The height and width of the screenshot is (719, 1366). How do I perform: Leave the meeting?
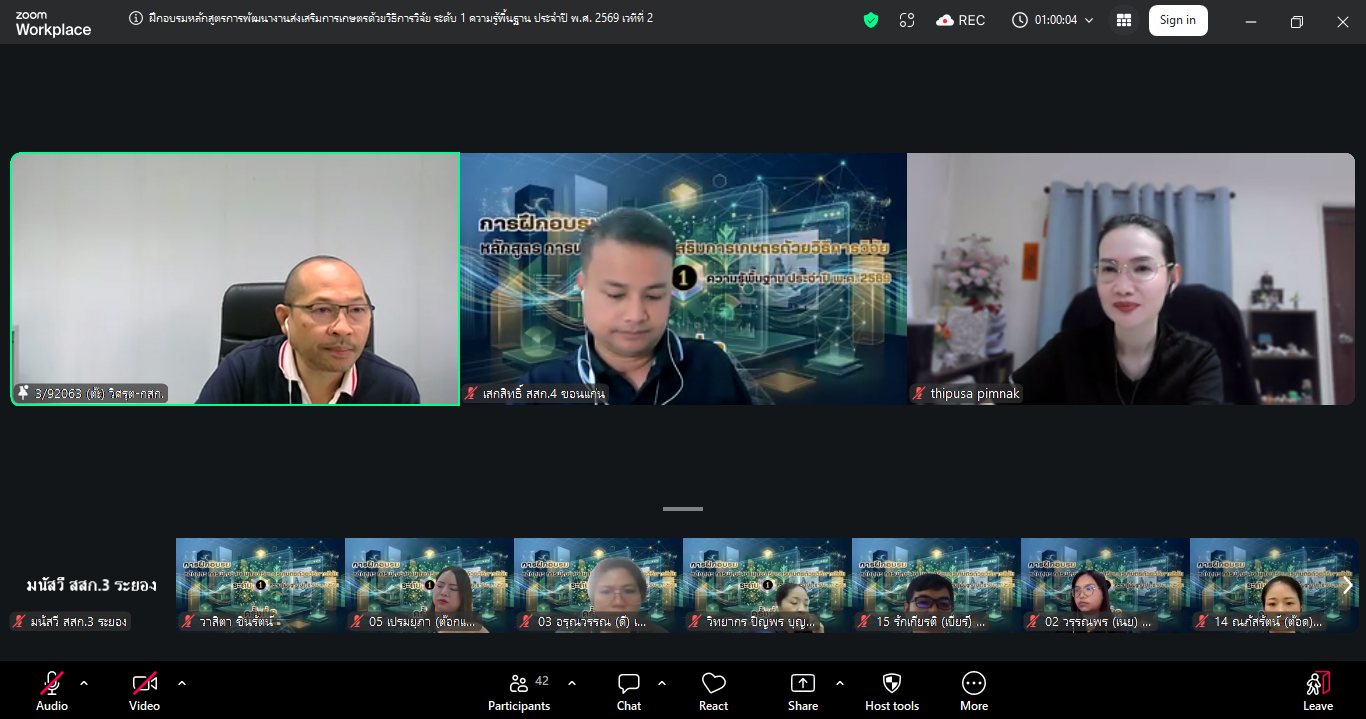pos(1317,691)
